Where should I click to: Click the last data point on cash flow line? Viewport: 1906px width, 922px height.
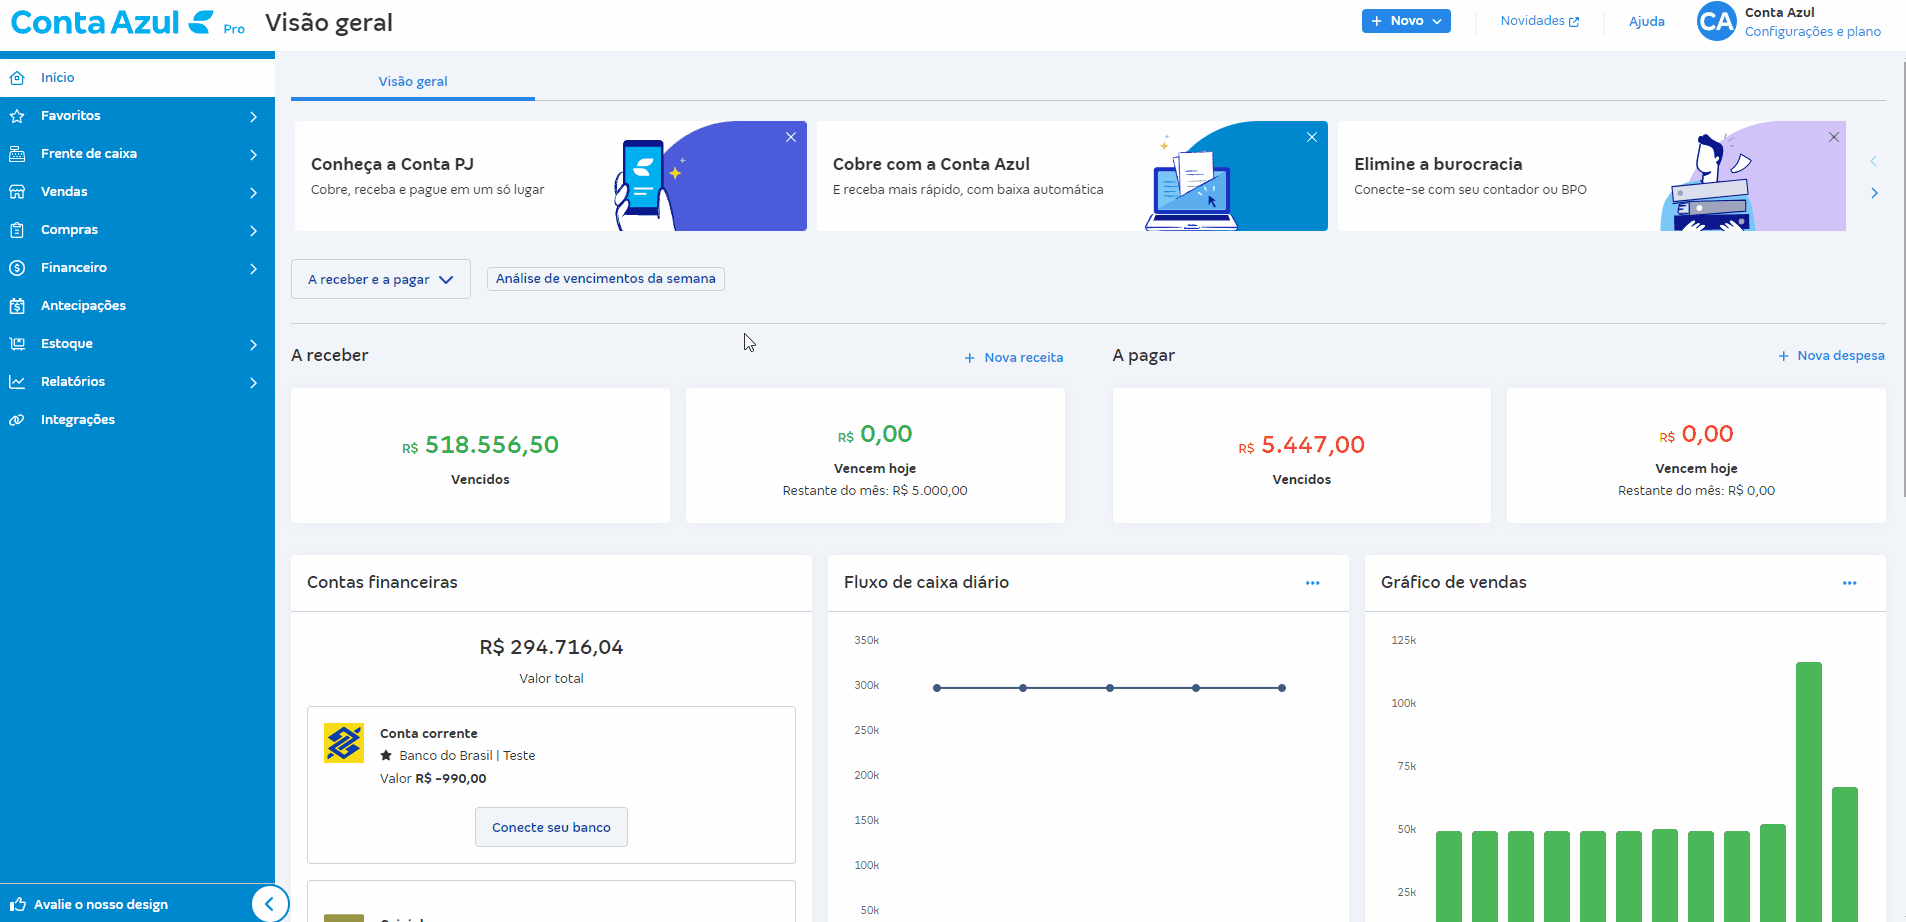click(1282, 688)
